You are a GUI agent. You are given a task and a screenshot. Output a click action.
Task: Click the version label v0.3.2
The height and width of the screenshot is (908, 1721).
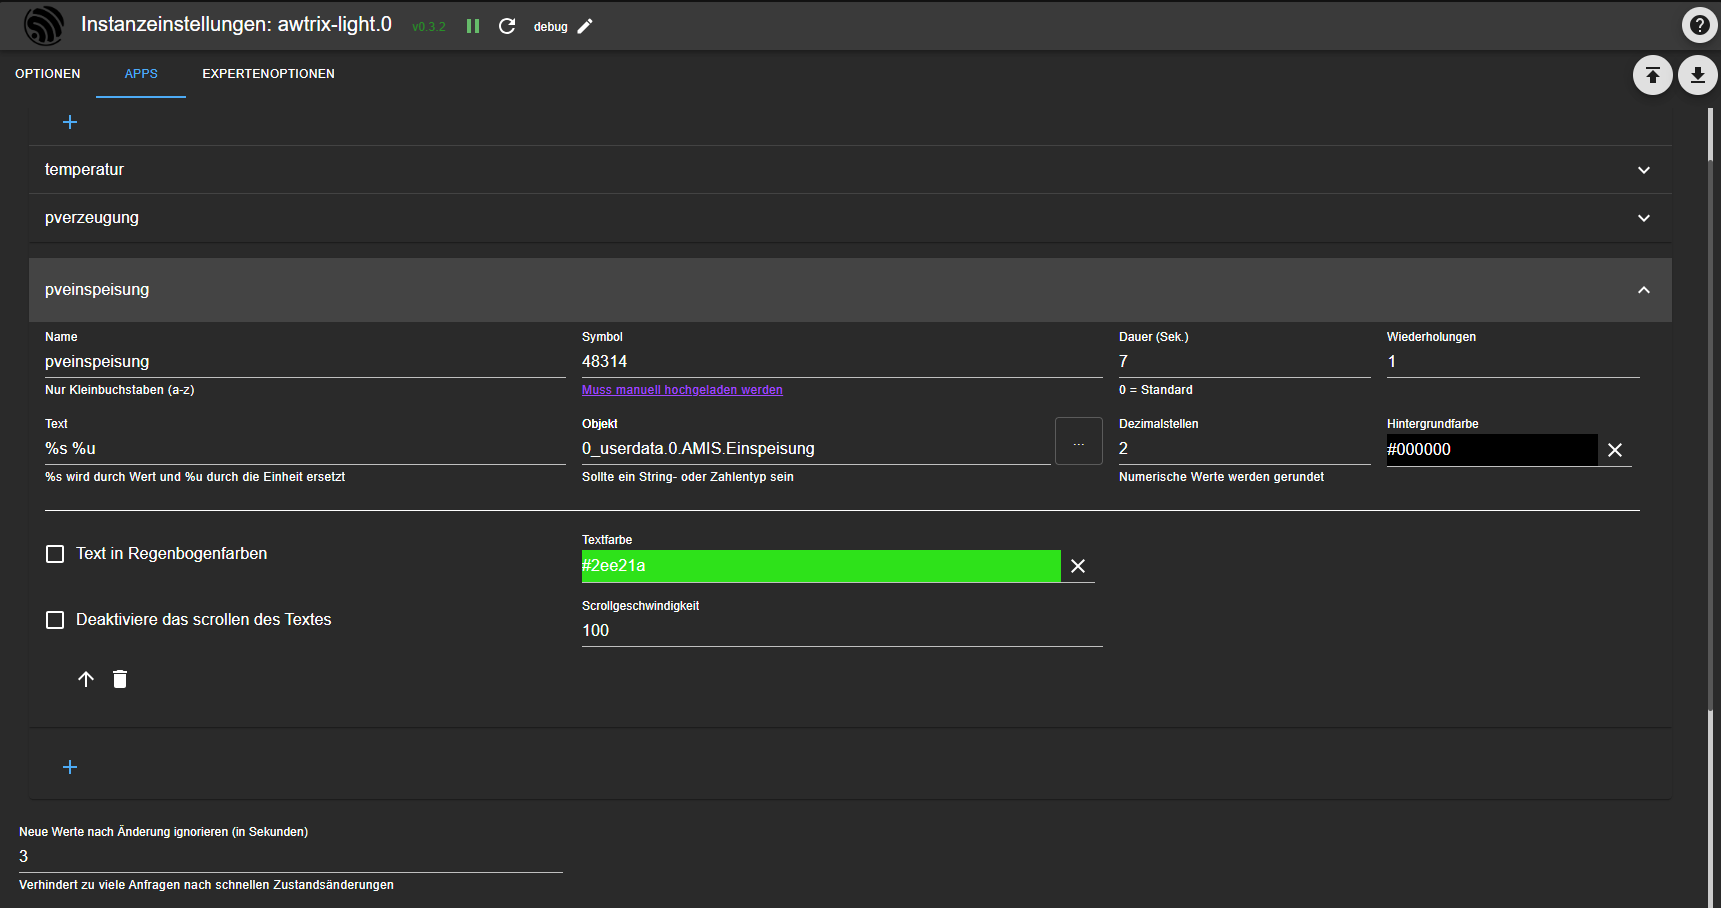click(429, 27)
